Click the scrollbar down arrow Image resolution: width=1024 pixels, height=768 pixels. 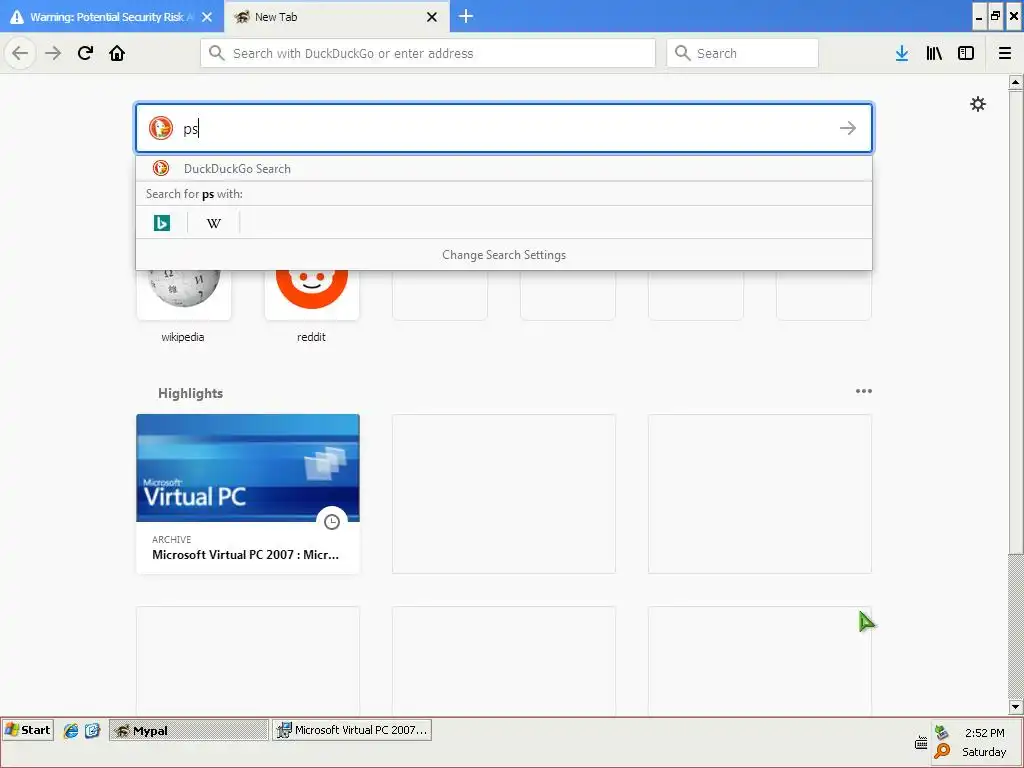pos(1015,707)
